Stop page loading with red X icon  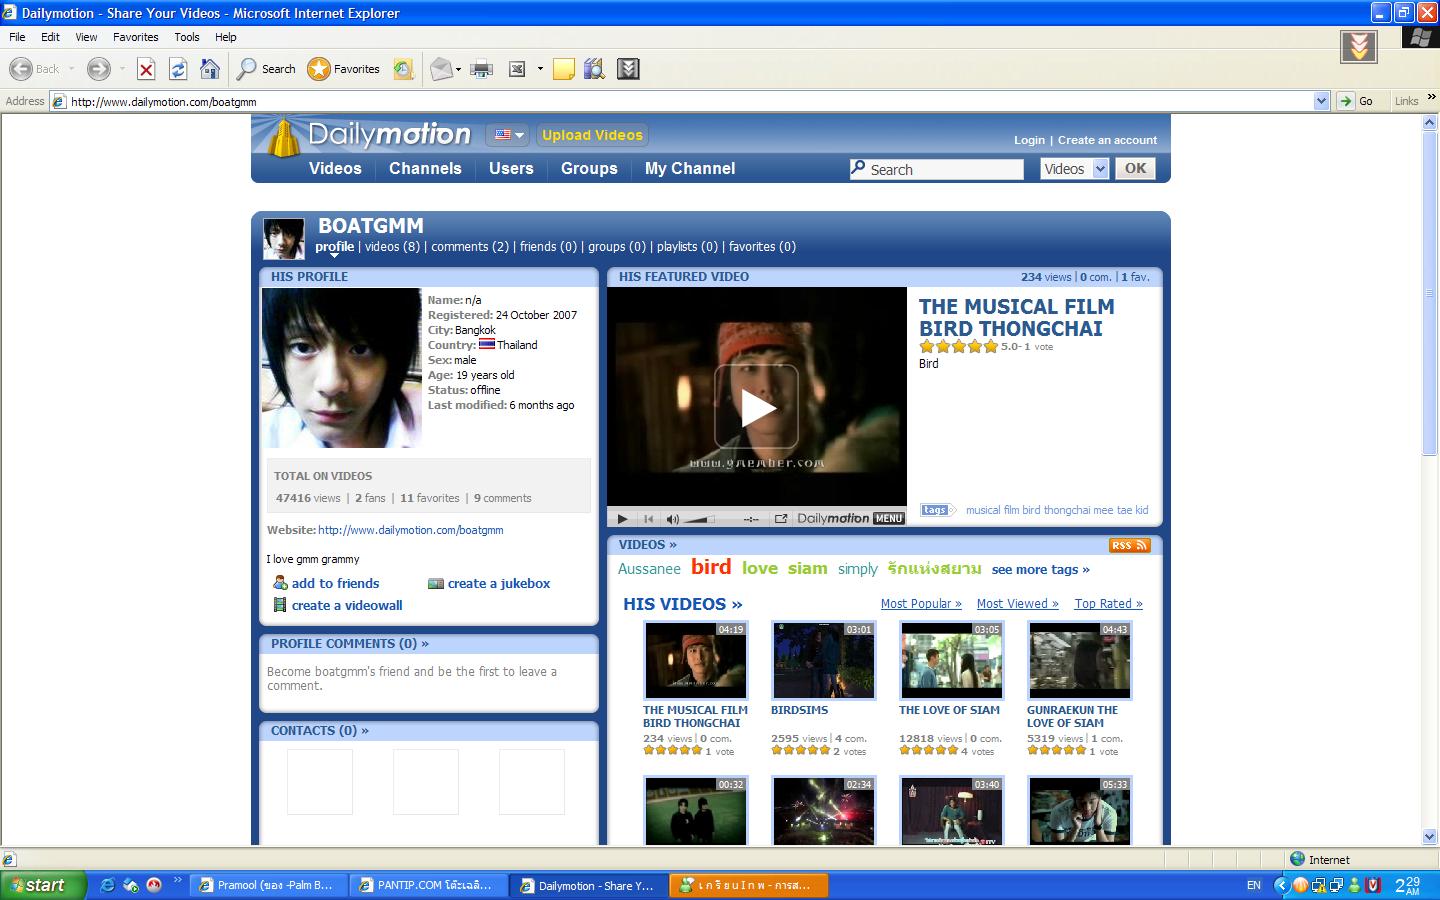tap(146, 69)
